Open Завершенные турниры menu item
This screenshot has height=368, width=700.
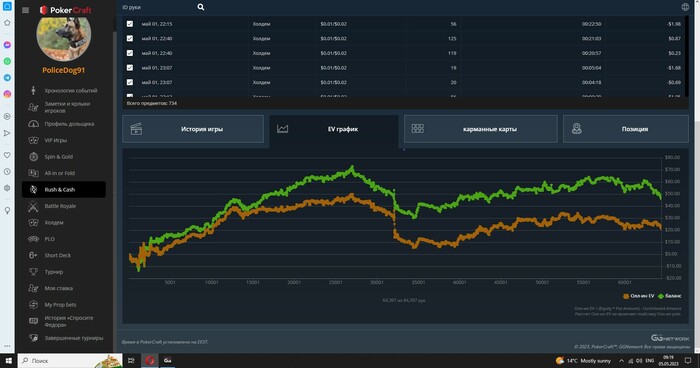64,338
